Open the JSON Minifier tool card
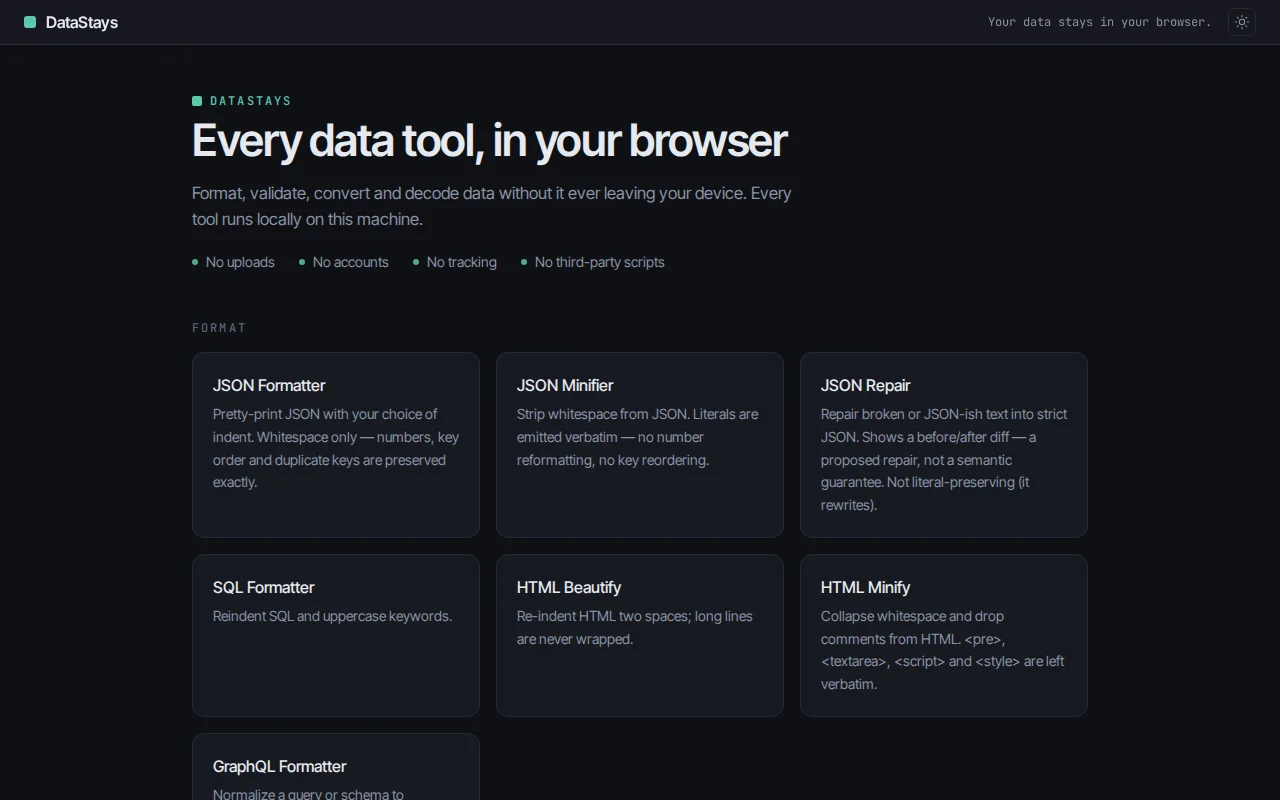 (640, 445)
